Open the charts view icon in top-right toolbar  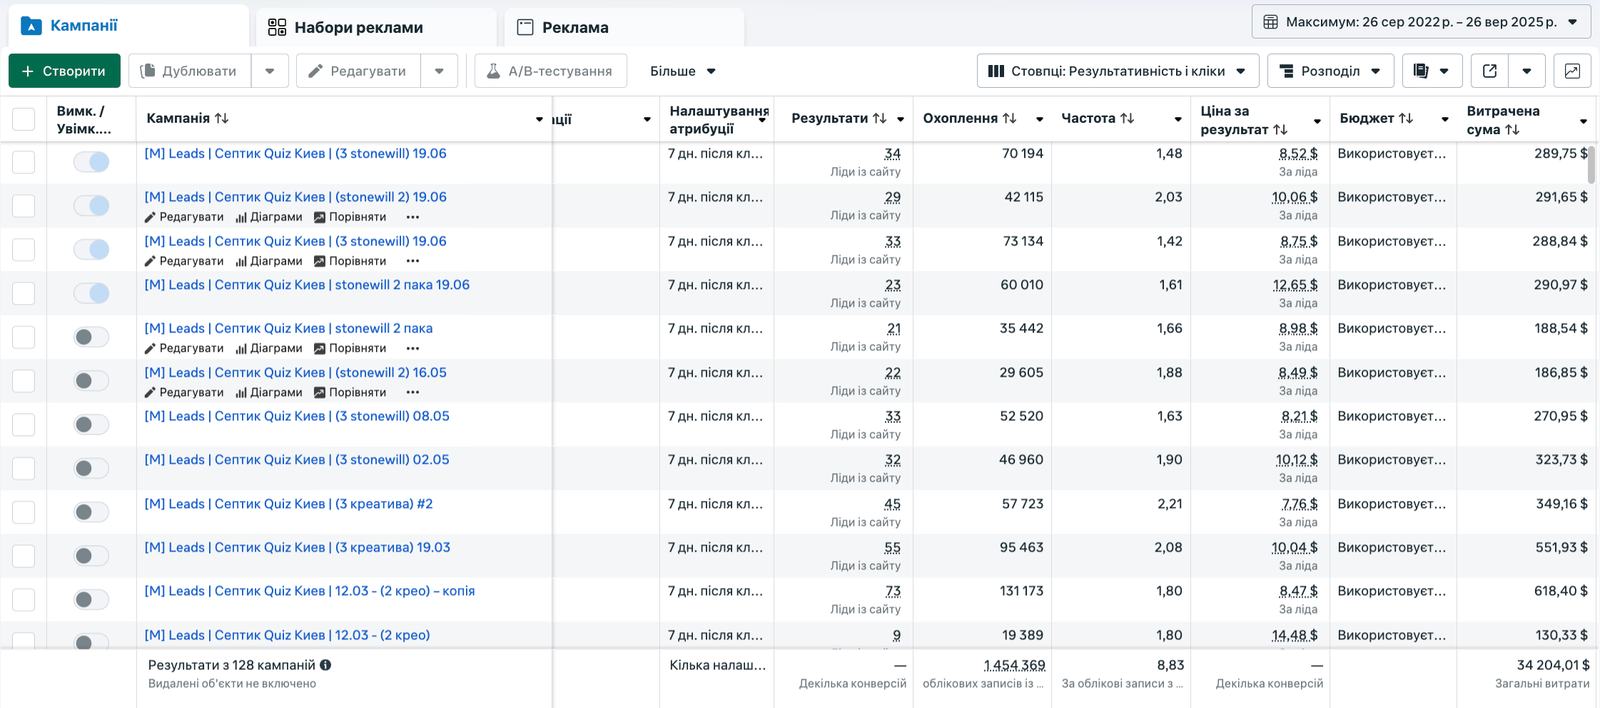pyautogui.click(x=1572, y=71)
